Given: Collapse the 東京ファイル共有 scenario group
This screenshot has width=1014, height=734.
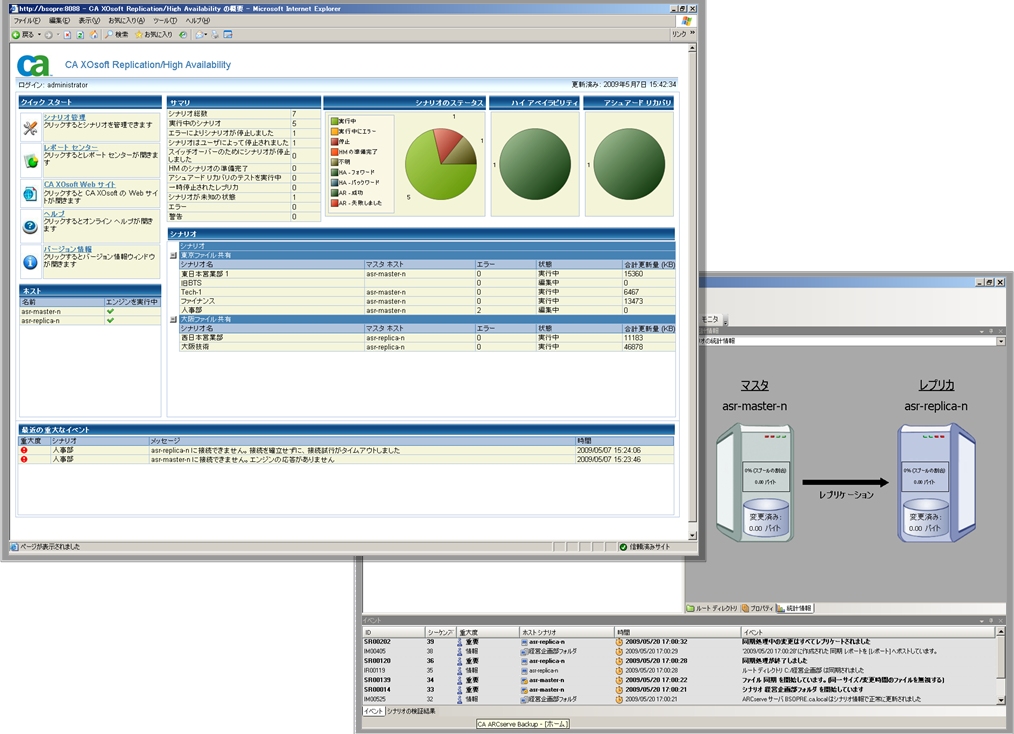Looking at the screenshot, I should (173, 255).
